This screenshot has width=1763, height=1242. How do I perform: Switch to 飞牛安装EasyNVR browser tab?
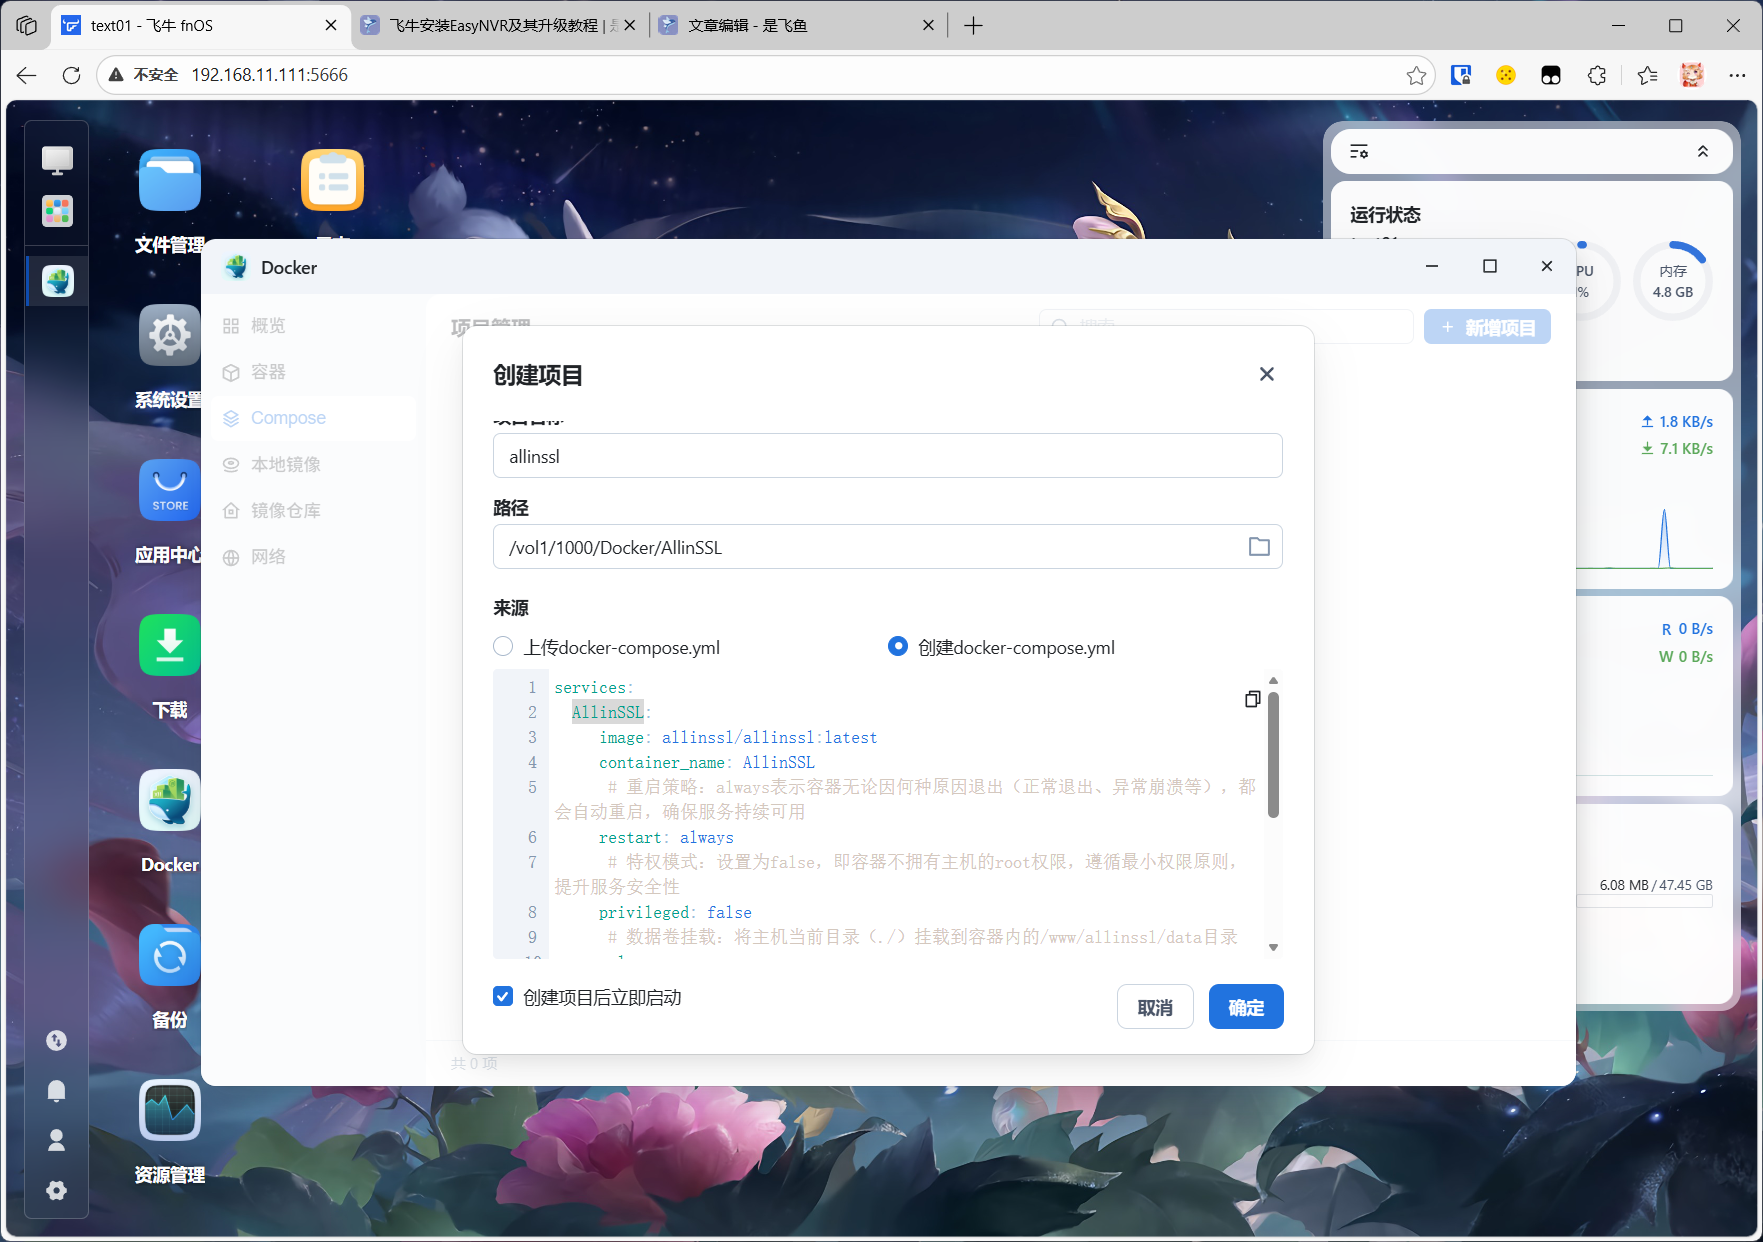pyautogui.click(x=497, y=25)
